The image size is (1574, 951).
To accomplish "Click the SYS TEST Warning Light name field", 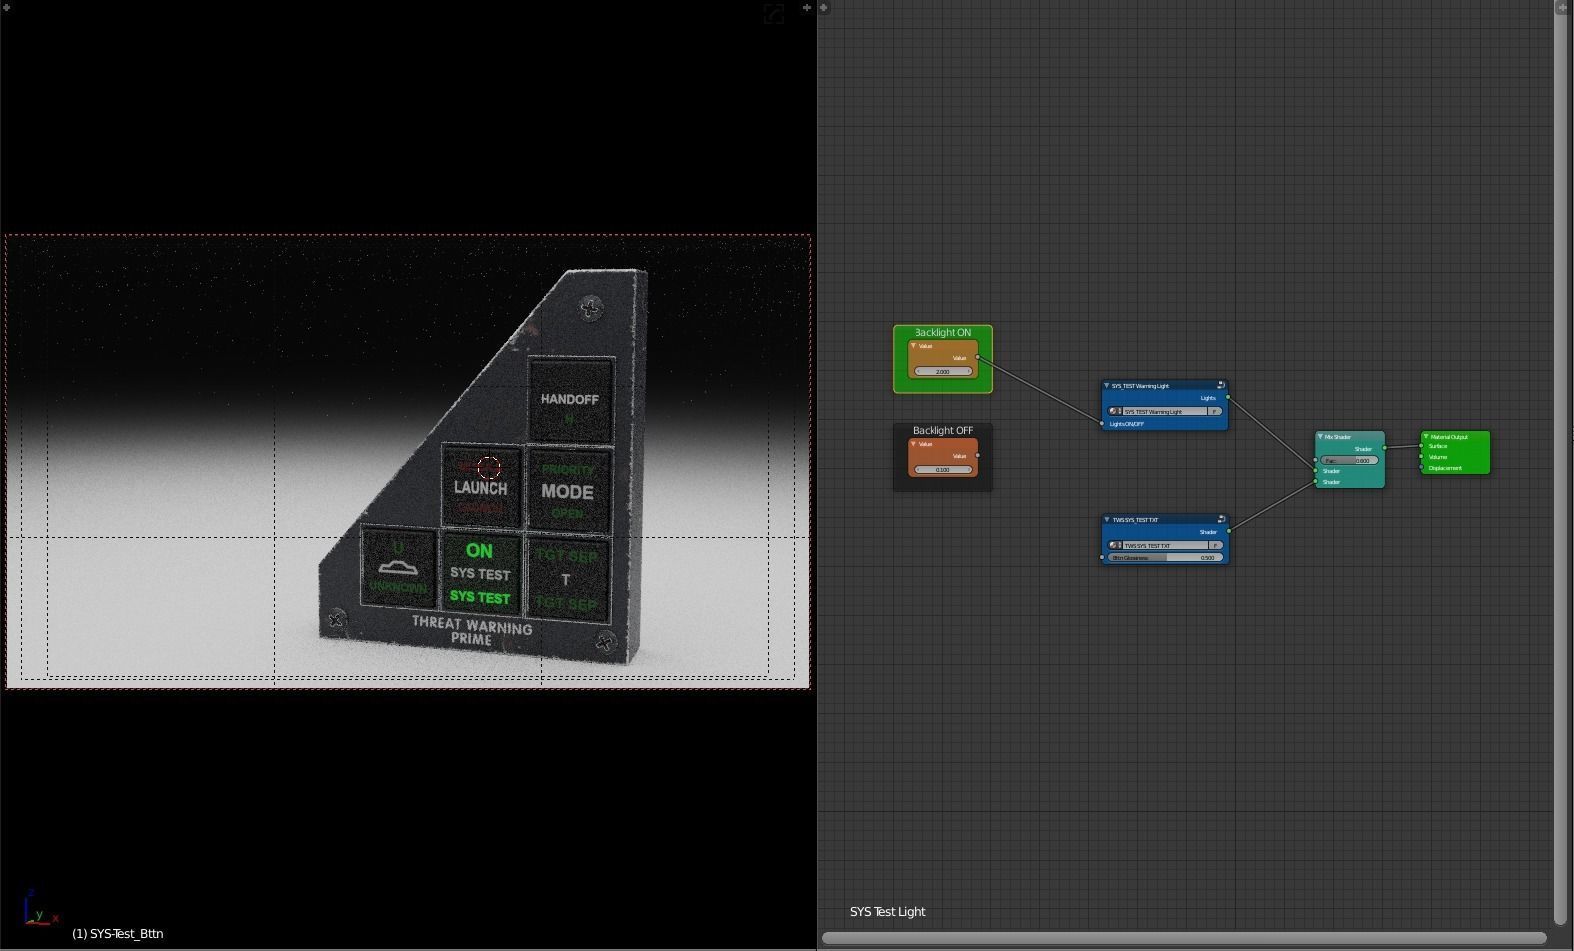I will click(x=1164, y=411).
